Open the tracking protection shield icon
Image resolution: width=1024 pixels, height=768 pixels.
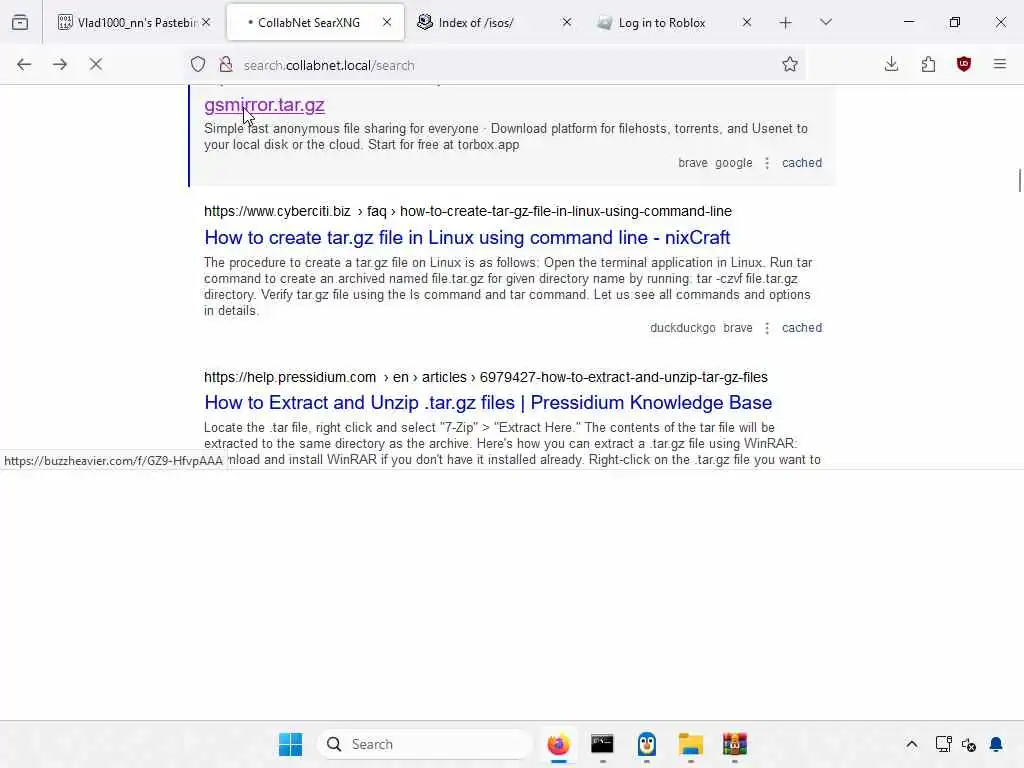click(x=198, y=65)
